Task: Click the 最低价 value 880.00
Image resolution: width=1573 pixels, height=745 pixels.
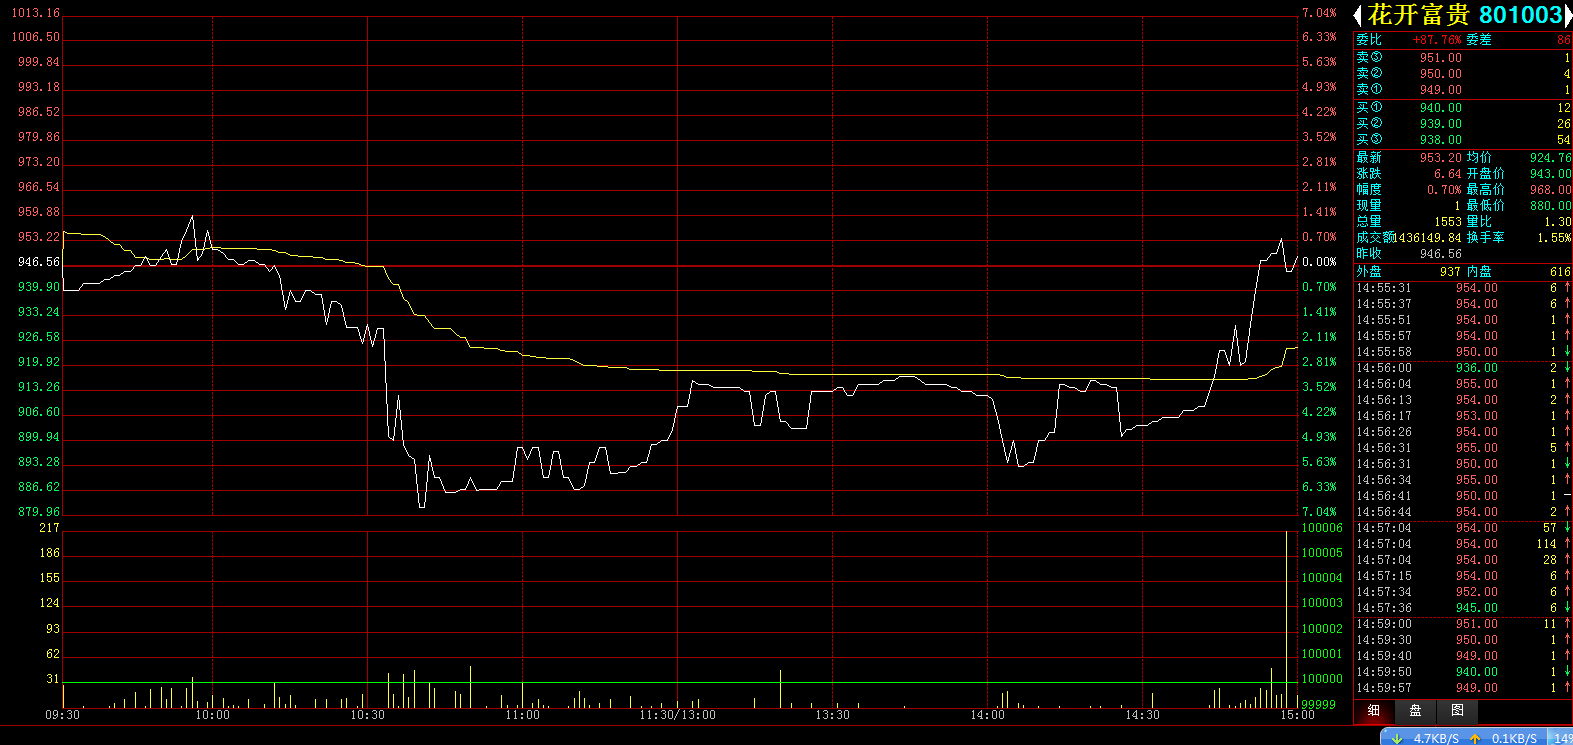Action: (x=1550, y=206)
